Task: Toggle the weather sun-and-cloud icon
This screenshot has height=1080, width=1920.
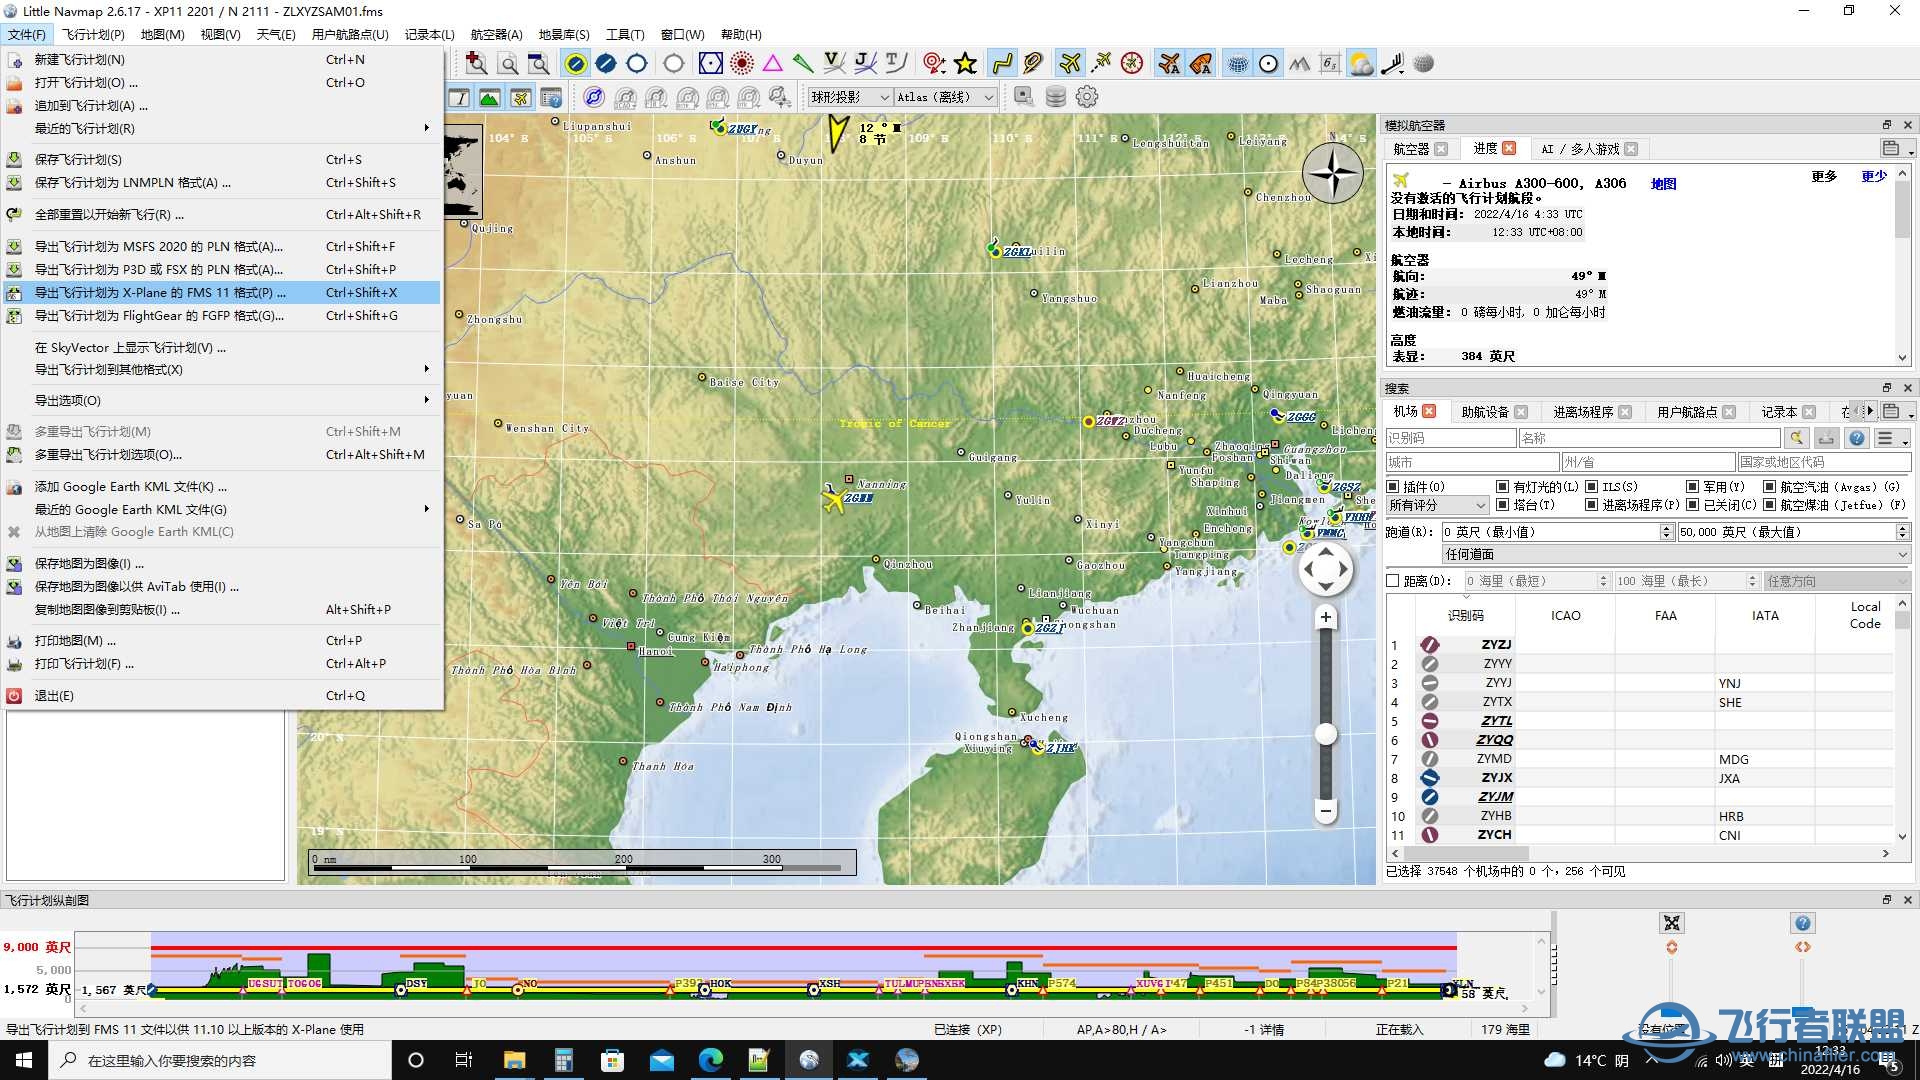Action: coord(1361,64)
